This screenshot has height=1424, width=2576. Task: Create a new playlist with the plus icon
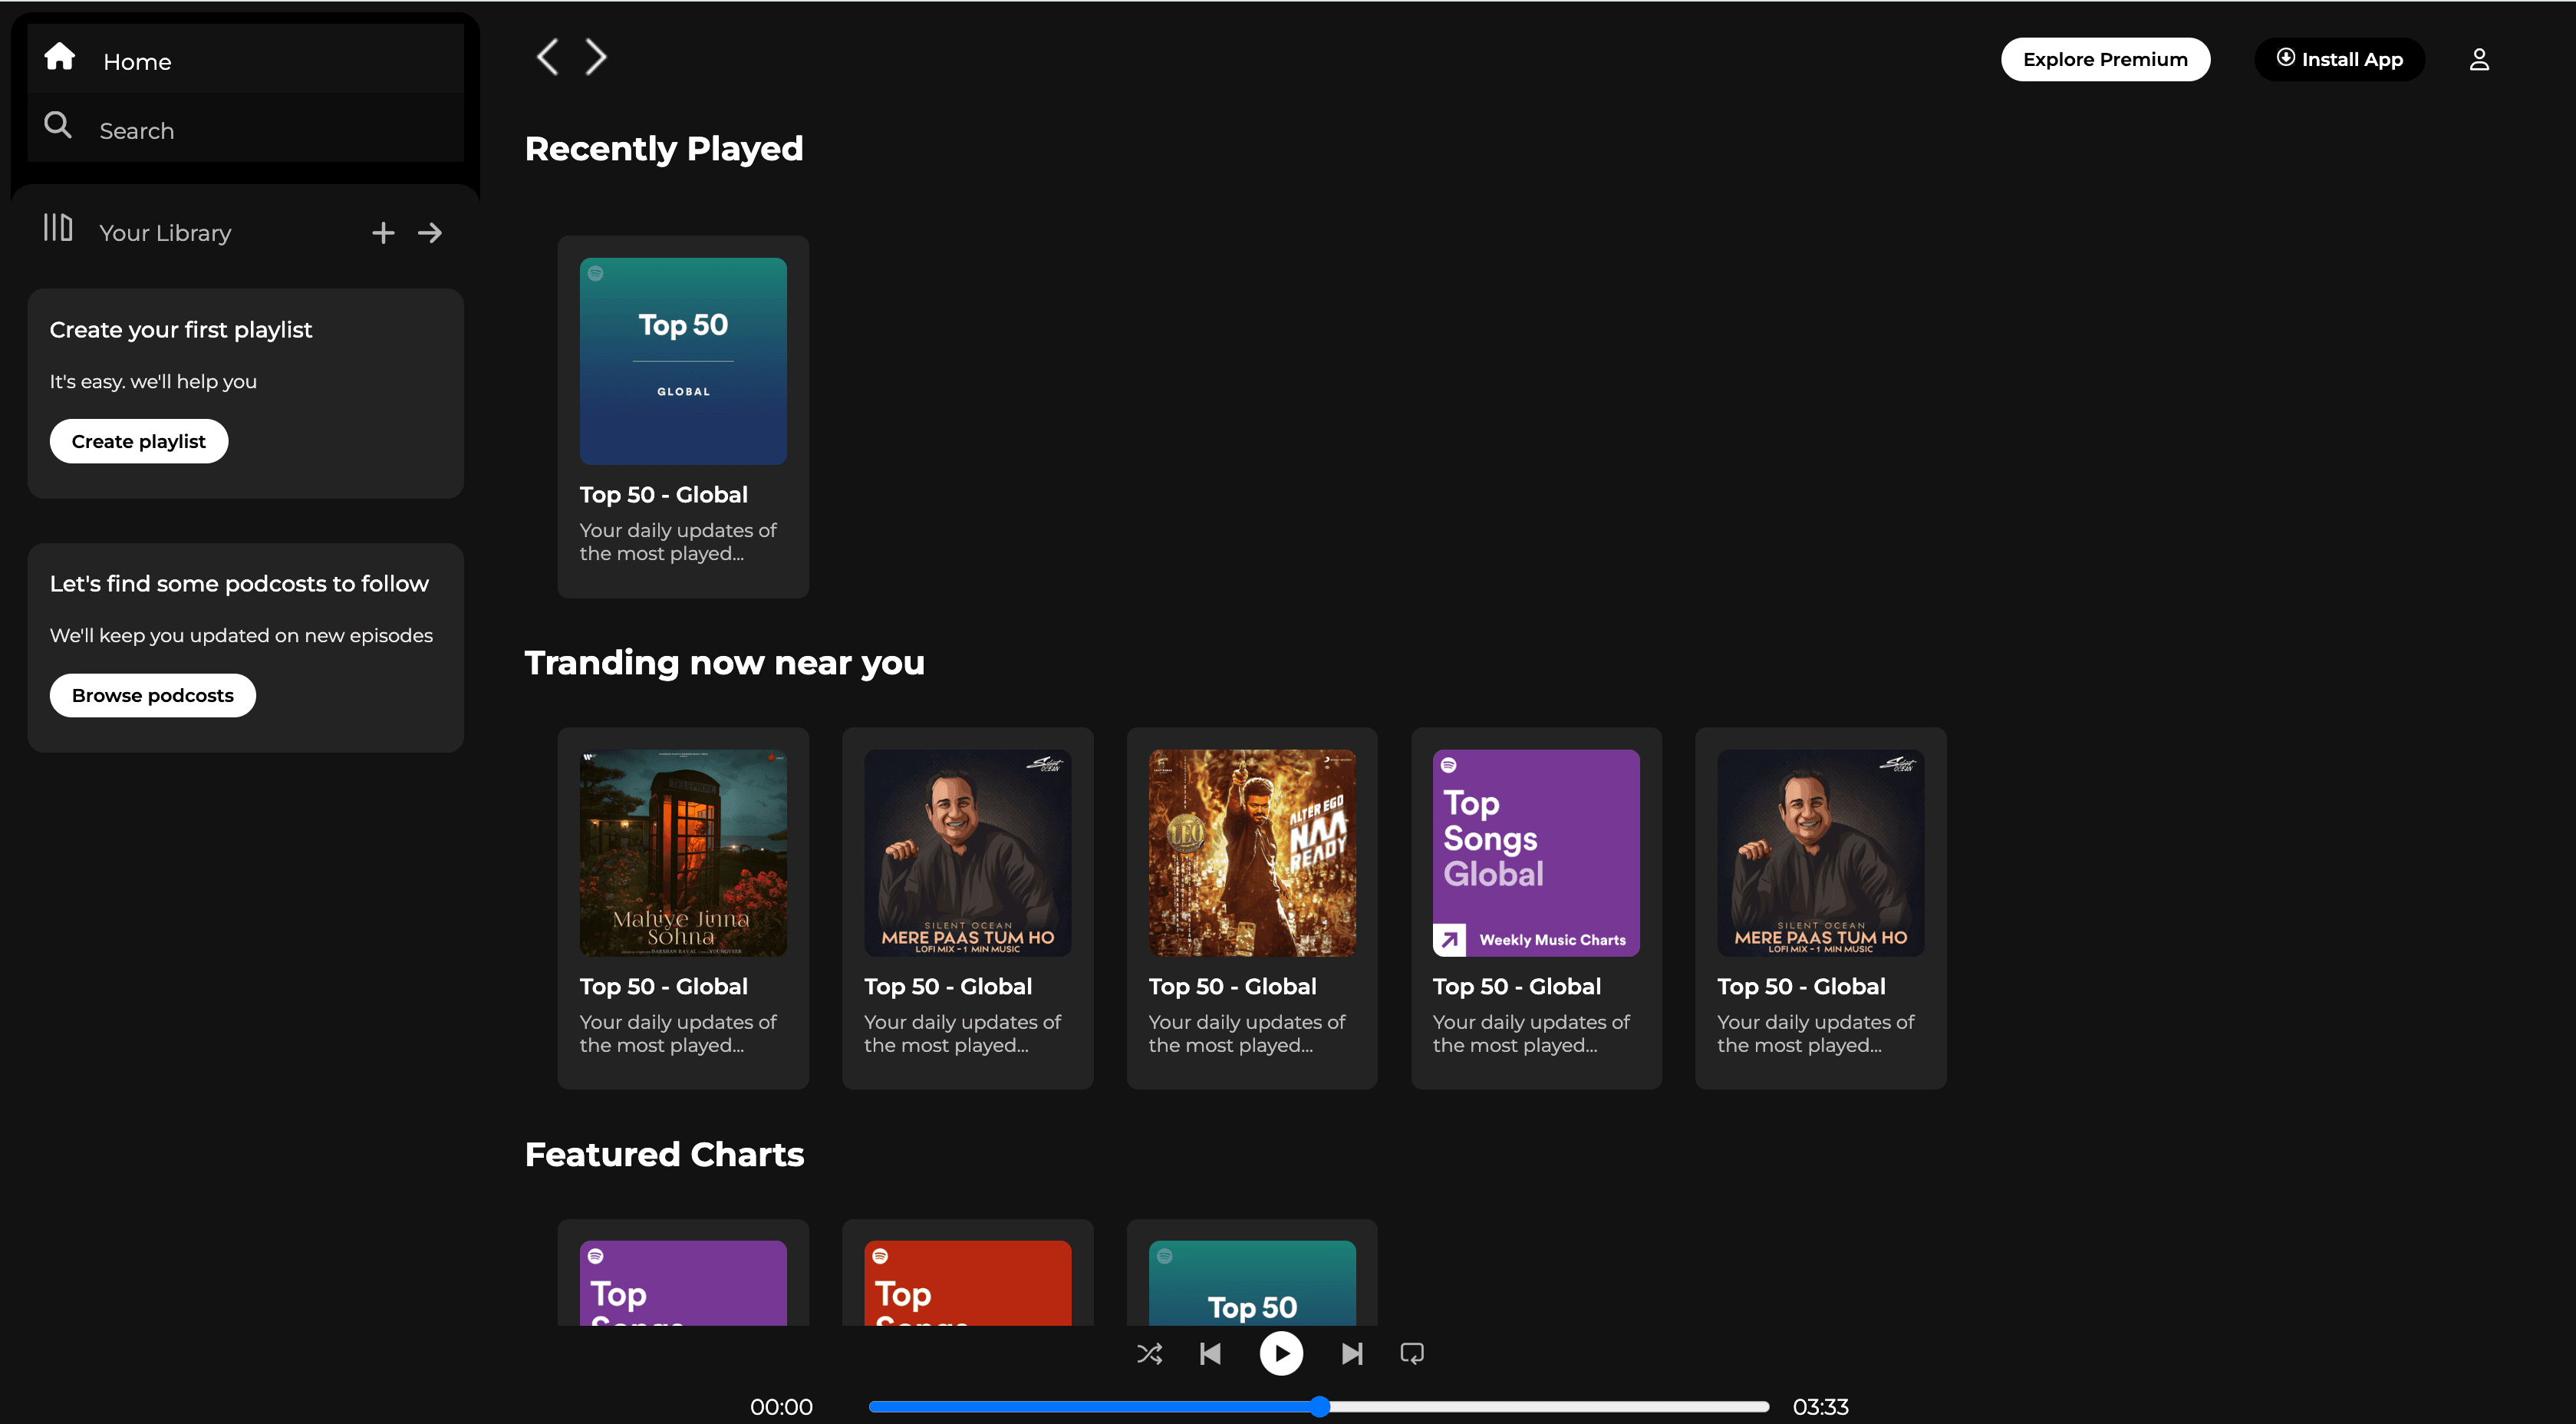click(382, 232)
